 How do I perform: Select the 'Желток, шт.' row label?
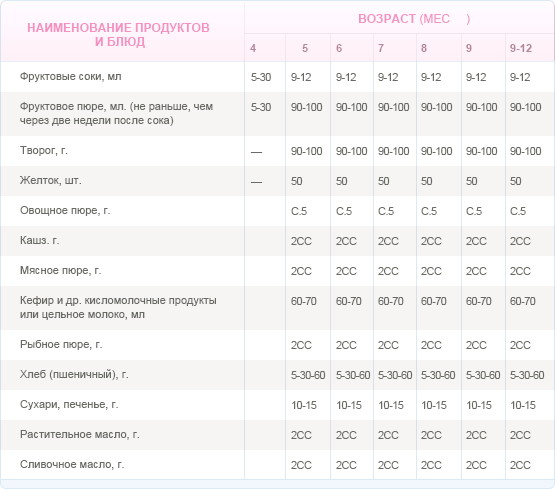pyautogui.click(x=51, y=180)
